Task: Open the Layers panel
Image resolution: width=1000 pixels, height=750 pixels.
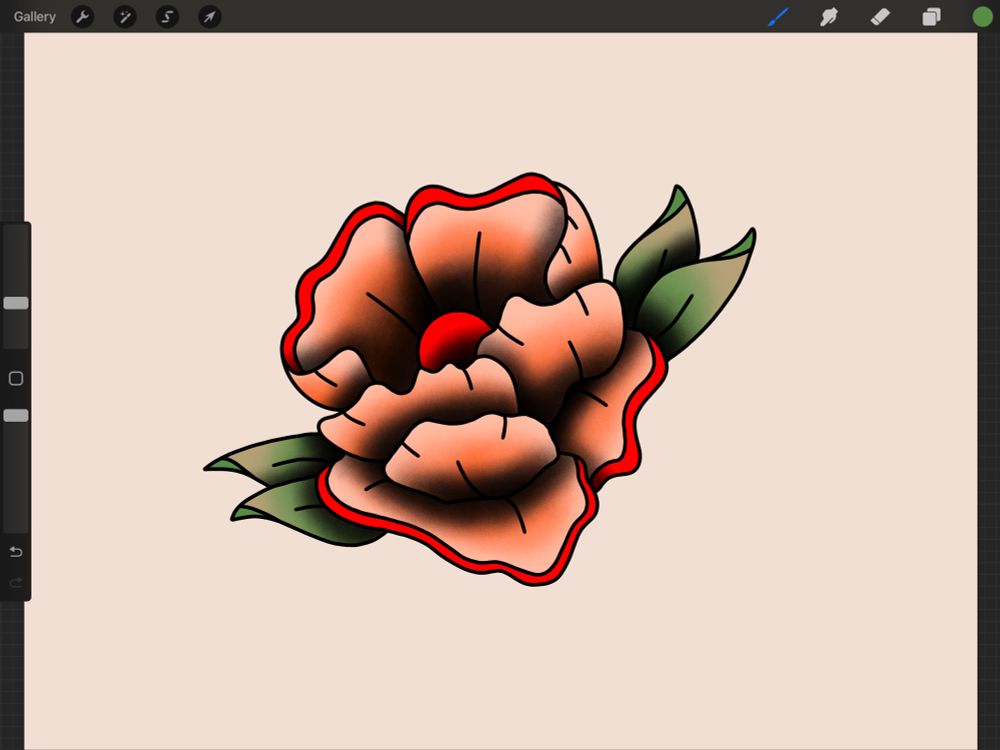Action: [931, 17]
